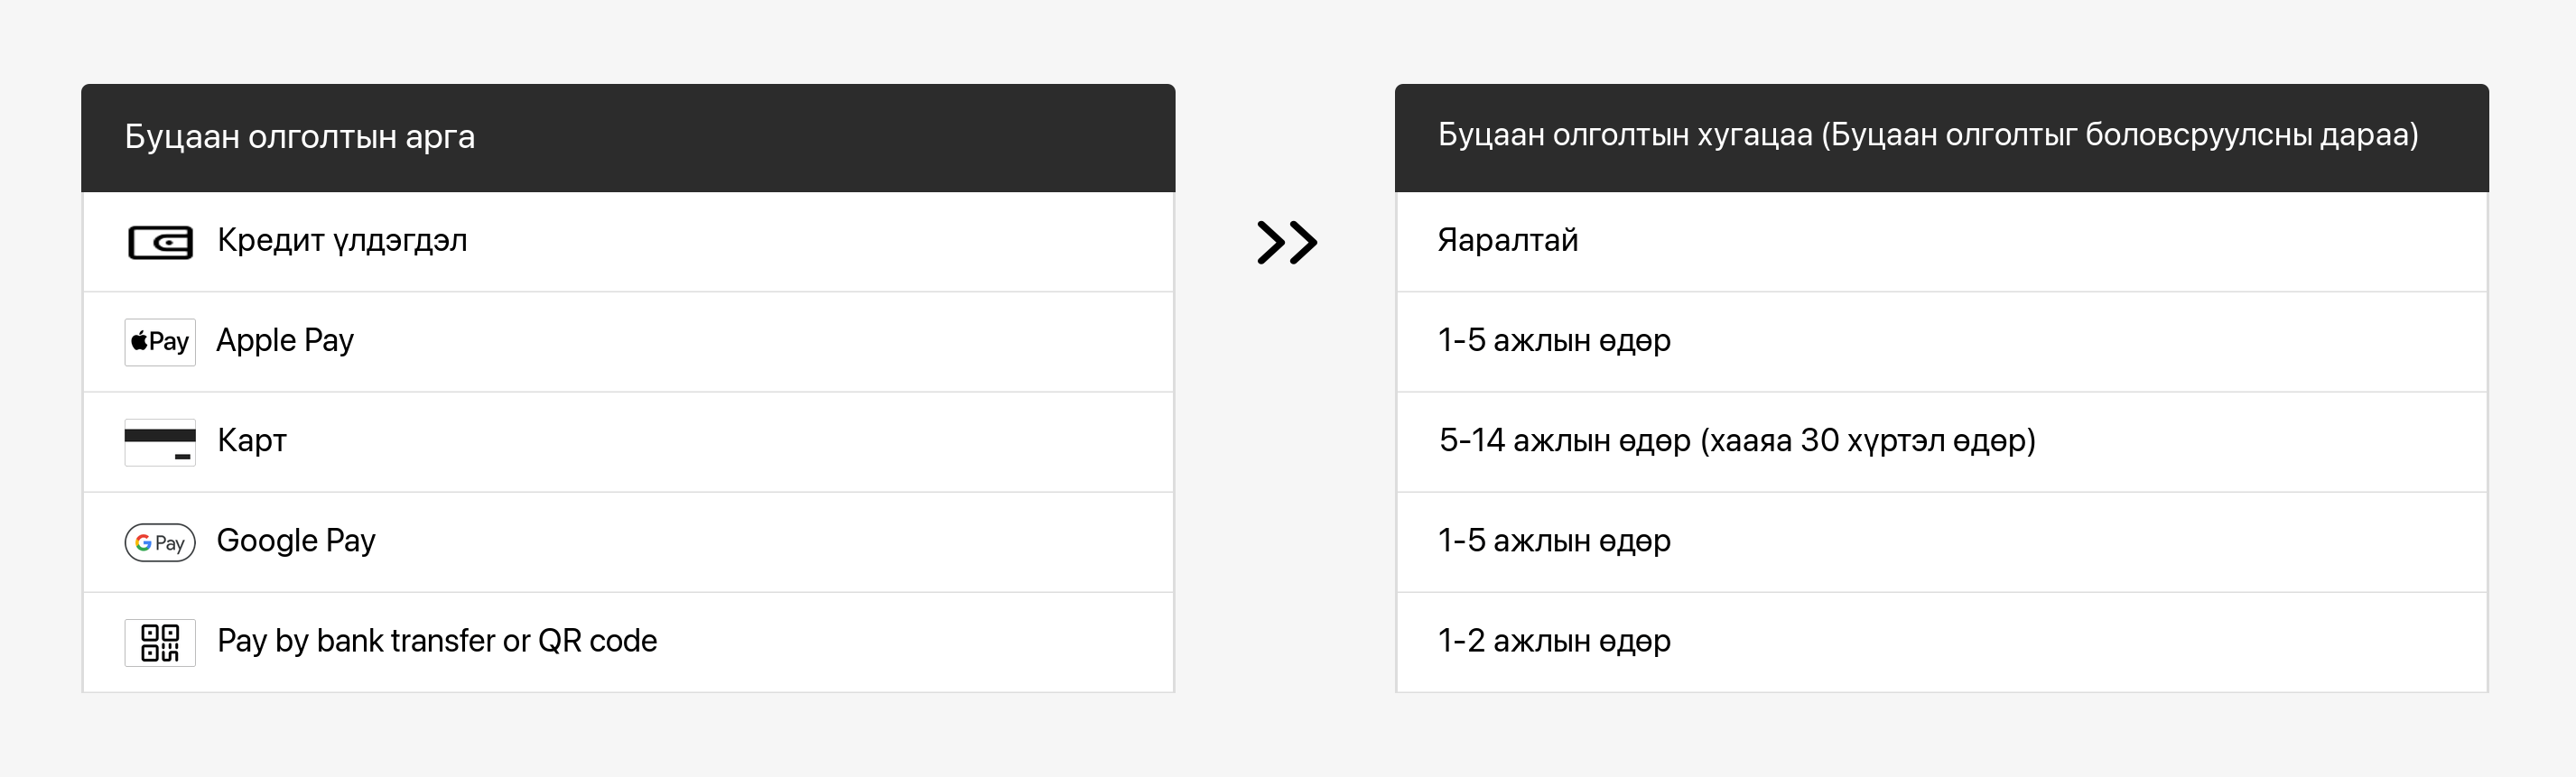The image size is (2576, 777).
Task: Select the Apple Pay label
Action: pos(285,341)
